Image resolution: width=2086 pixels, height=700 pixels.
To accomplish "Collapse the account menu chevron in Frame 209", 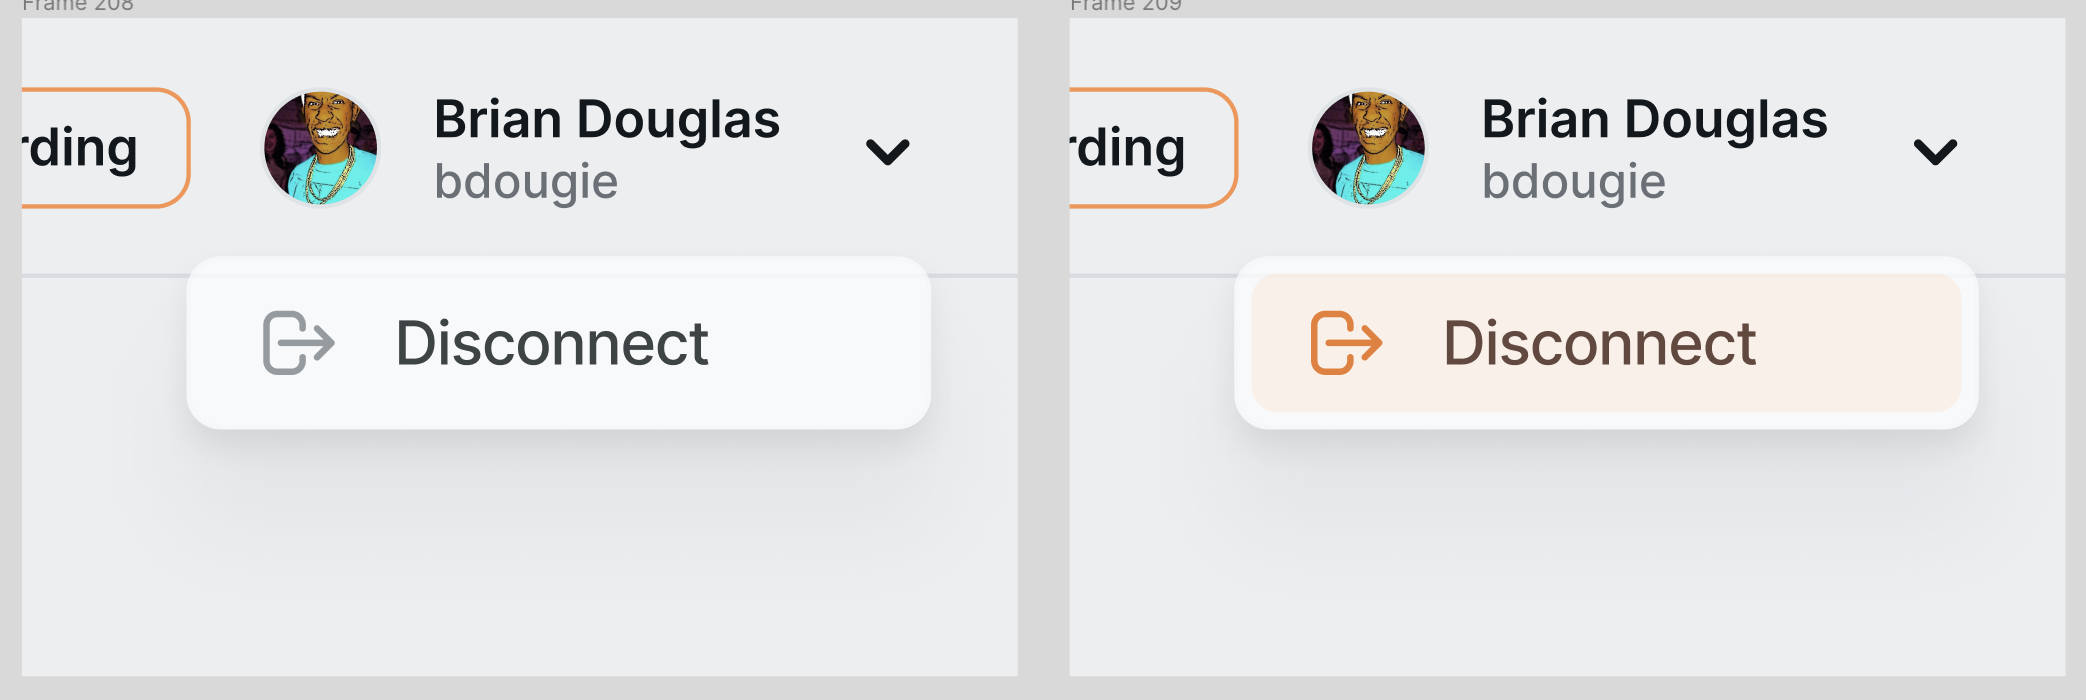I will click(x=1936, y=152).
